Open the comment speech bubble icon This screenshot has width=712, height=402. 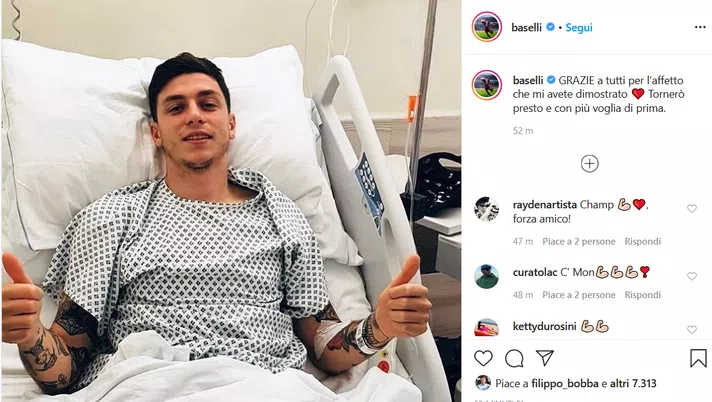click(x=514, y=358)
